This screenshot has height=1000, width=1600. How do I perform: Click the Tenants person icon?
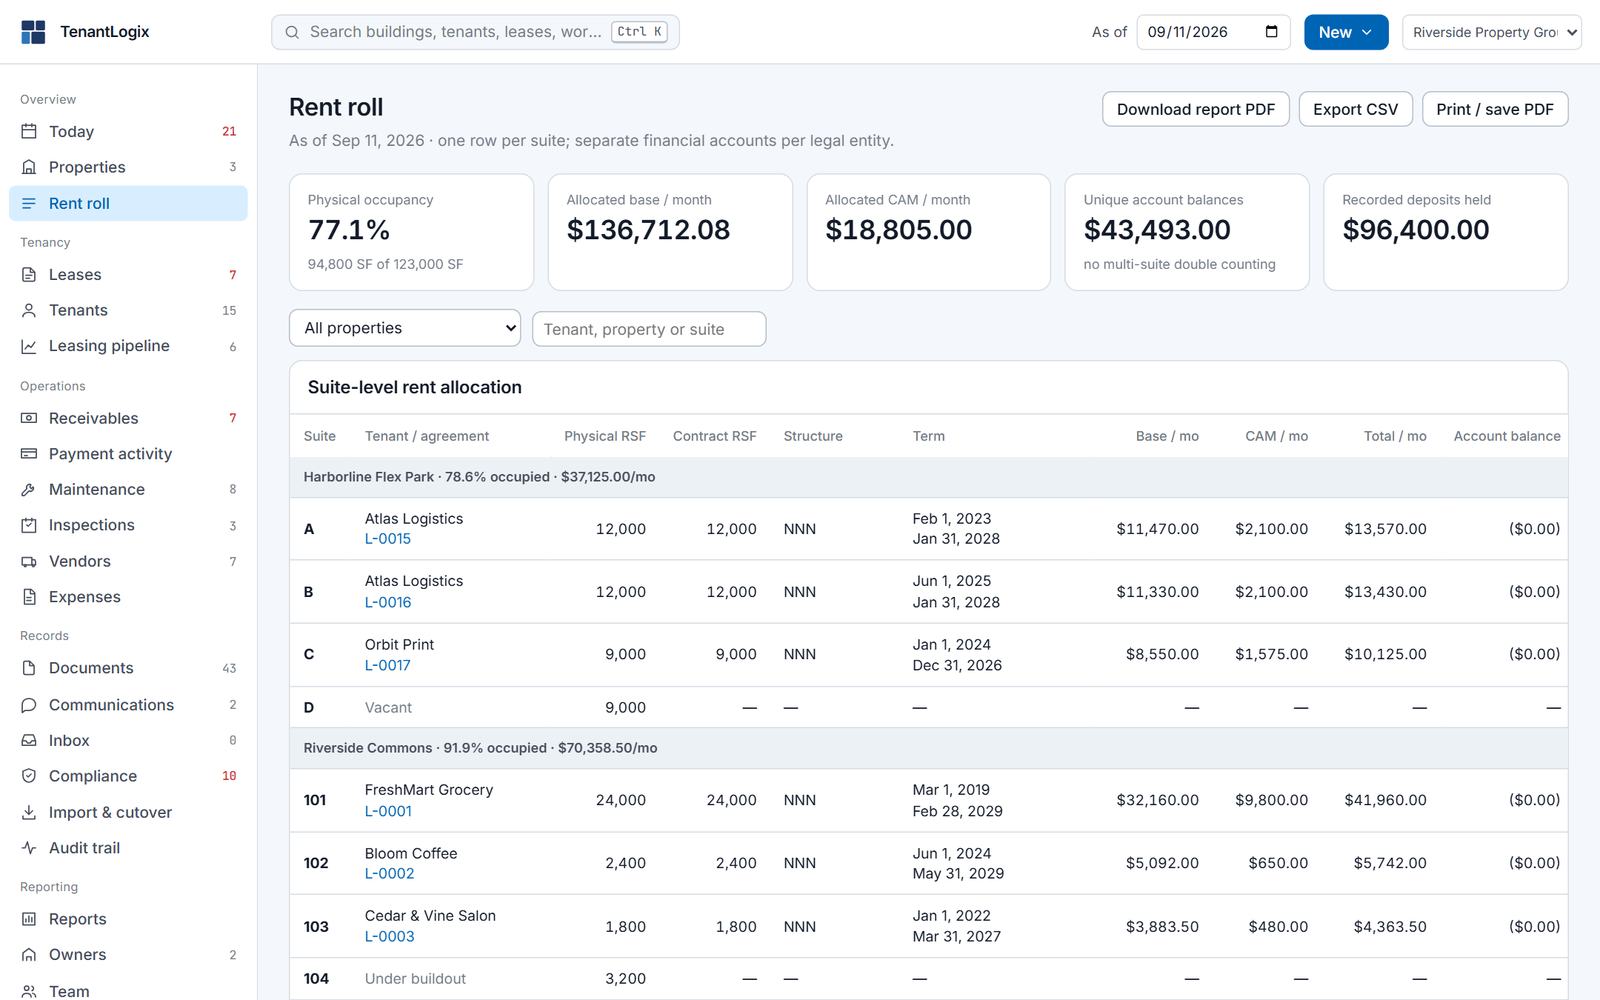coord(29,310)
